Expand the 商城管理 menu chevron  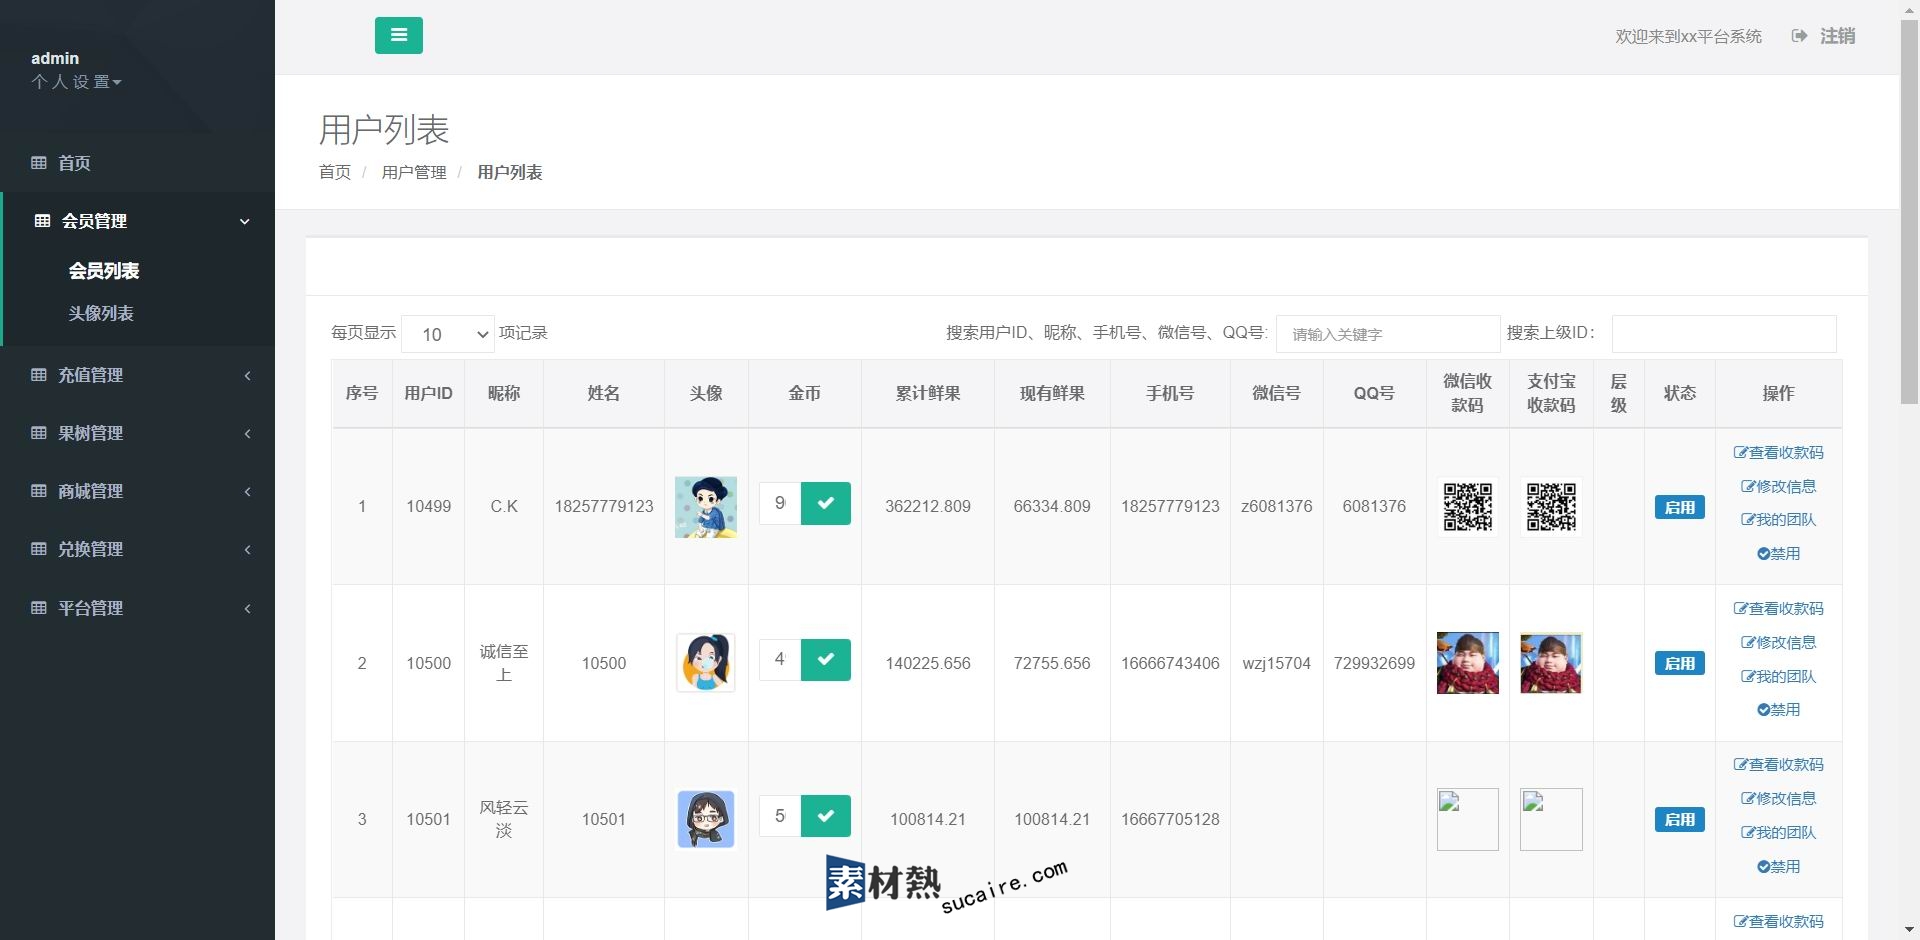247,492
